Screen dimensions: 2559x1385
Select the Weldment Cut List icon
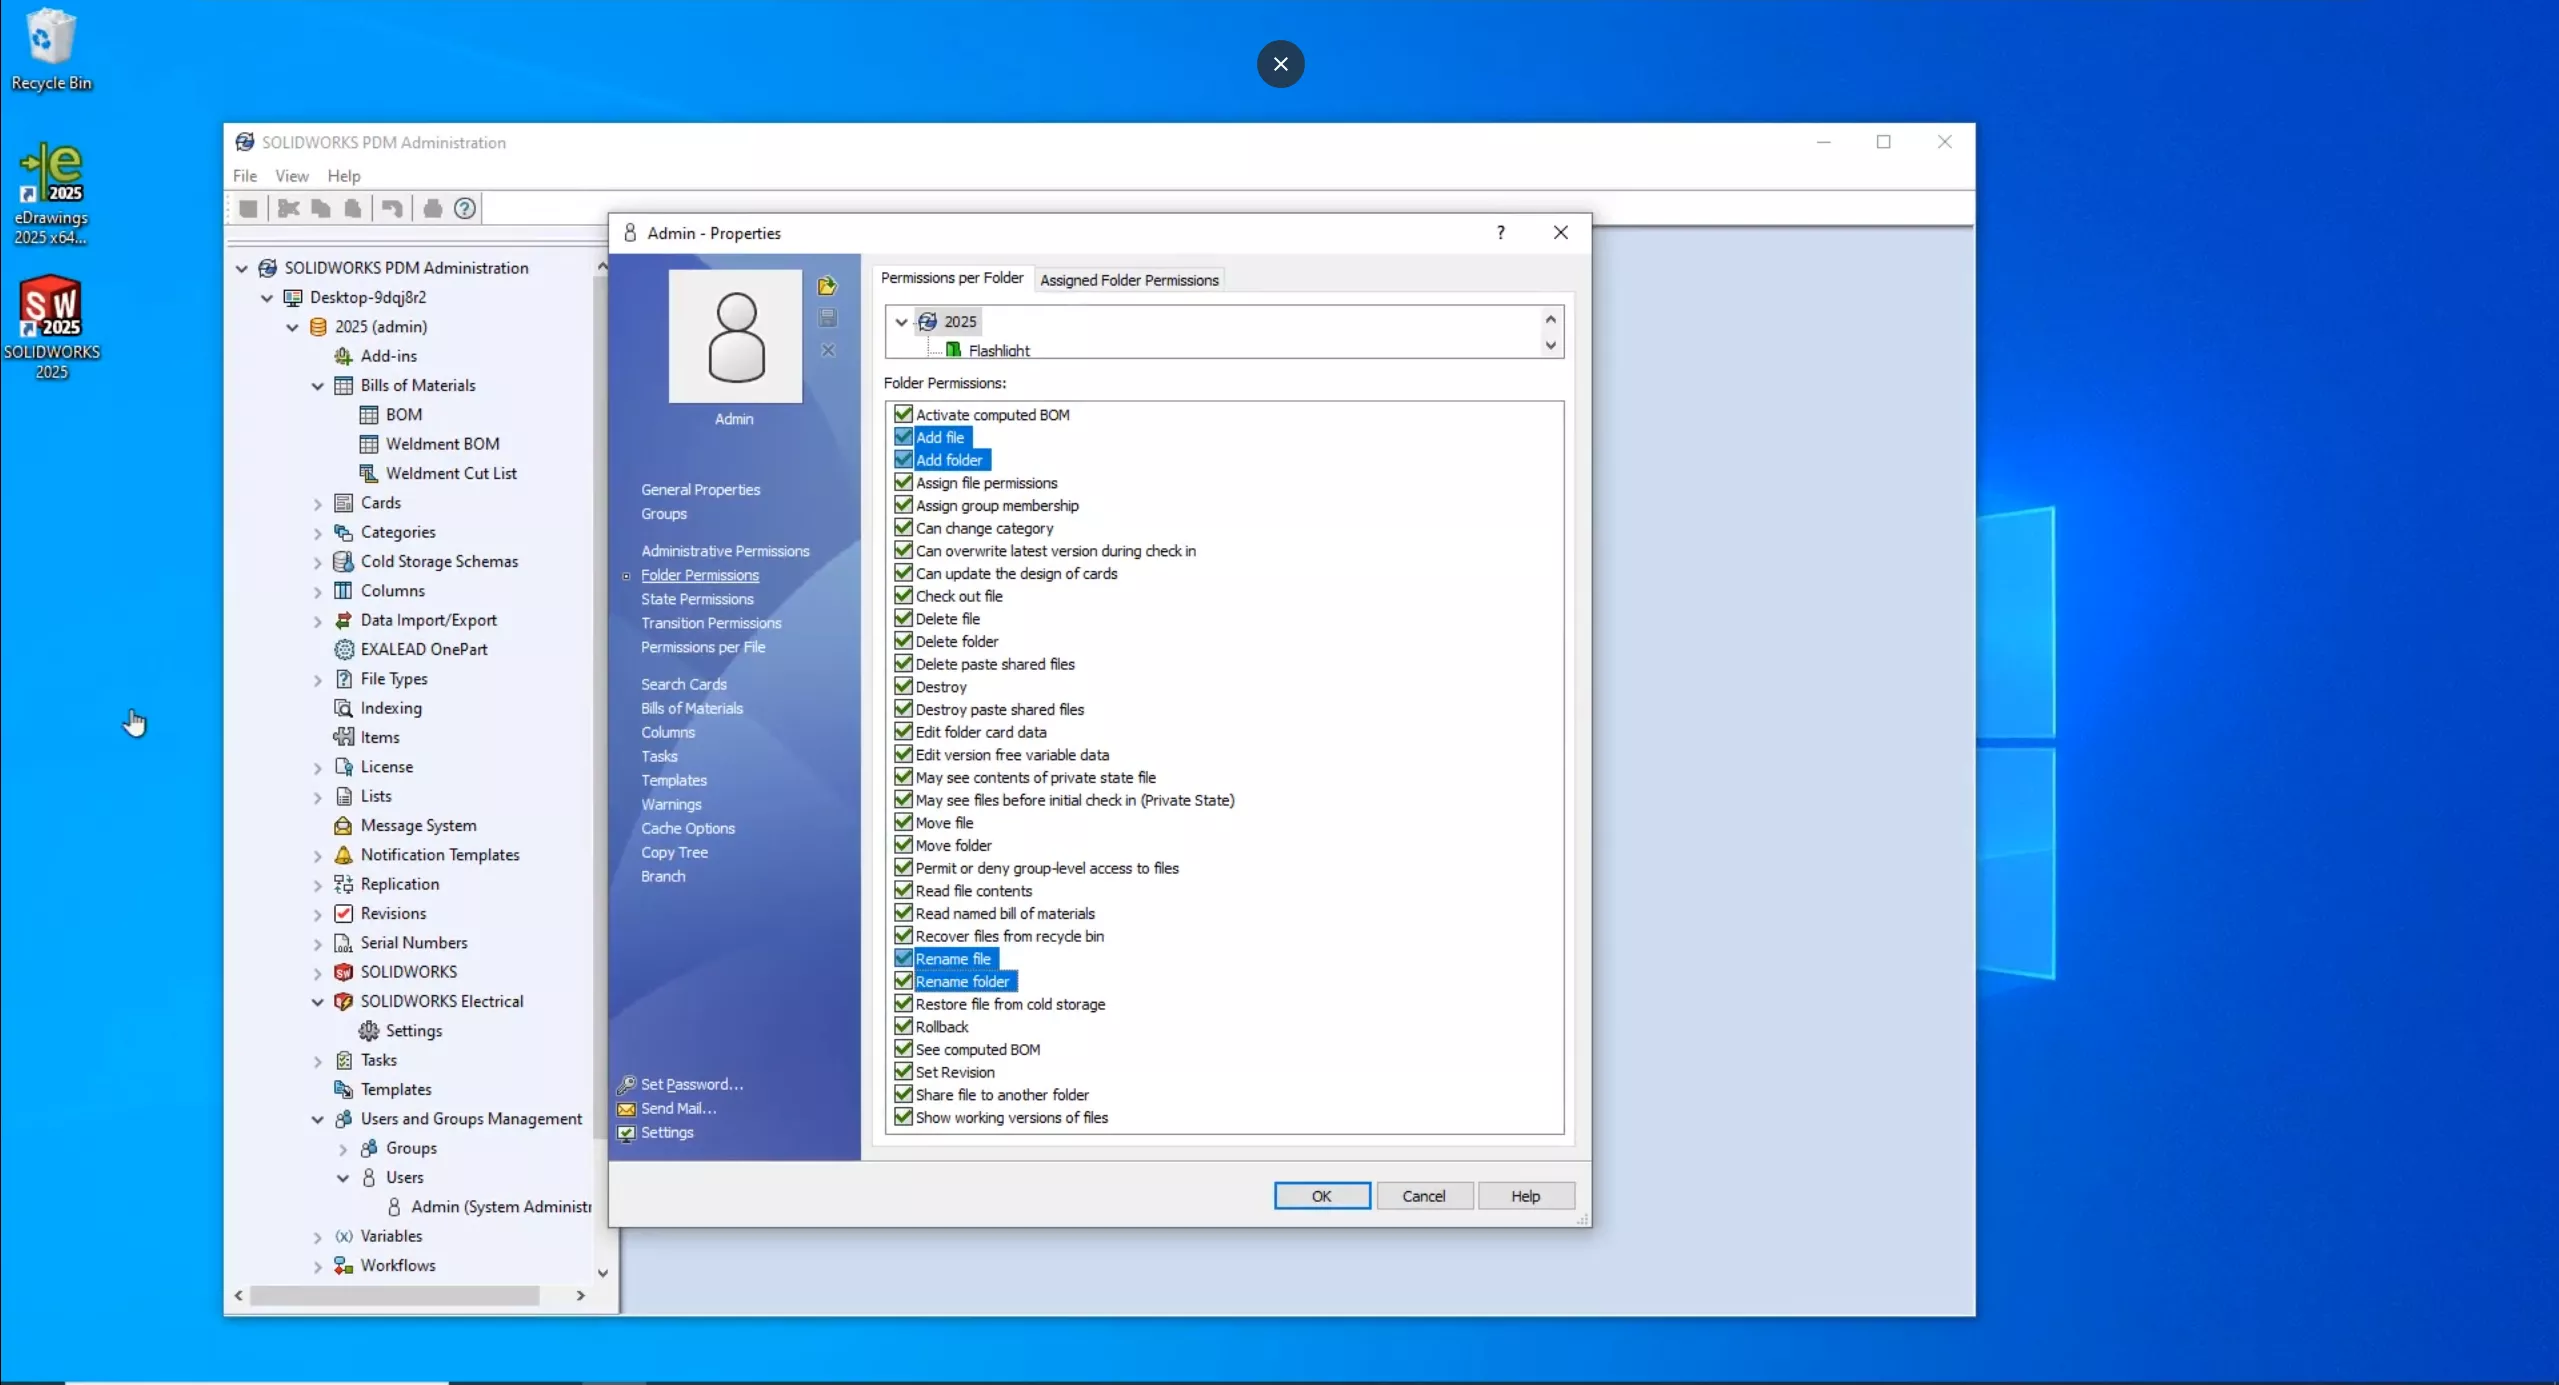pyautogui.click(x=368, y=473)
